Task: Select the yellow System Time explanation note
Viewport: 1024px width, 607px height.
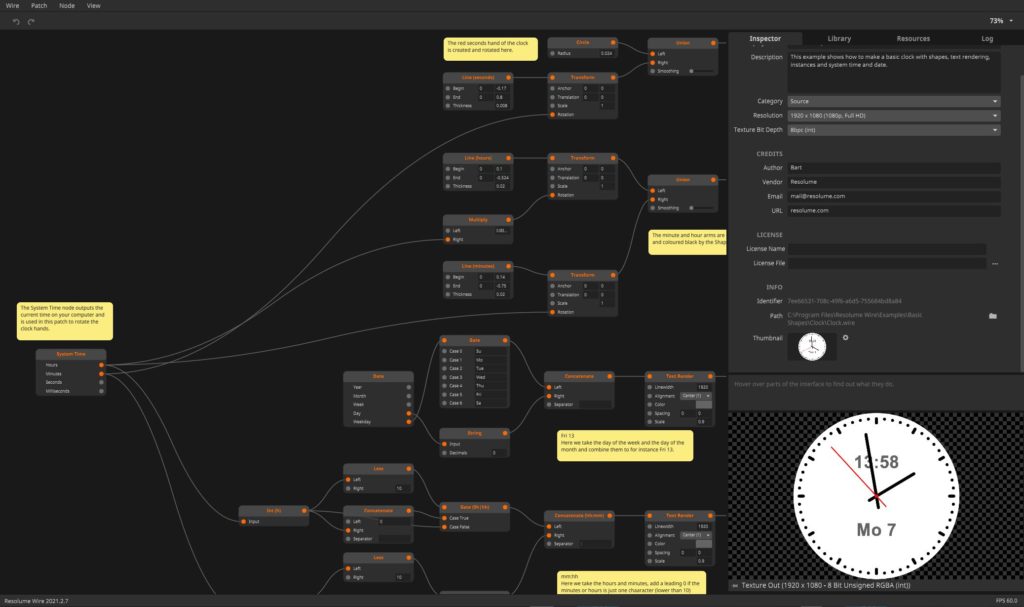Action: click(65, 321)
